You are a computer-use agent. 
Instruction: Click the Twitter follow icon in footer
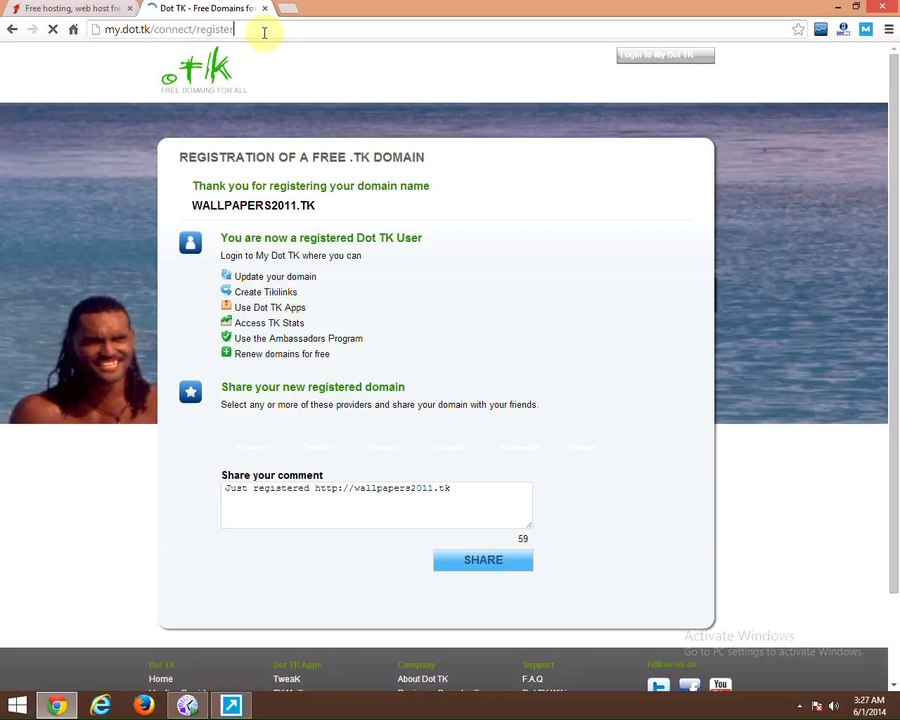coord(658,685)
